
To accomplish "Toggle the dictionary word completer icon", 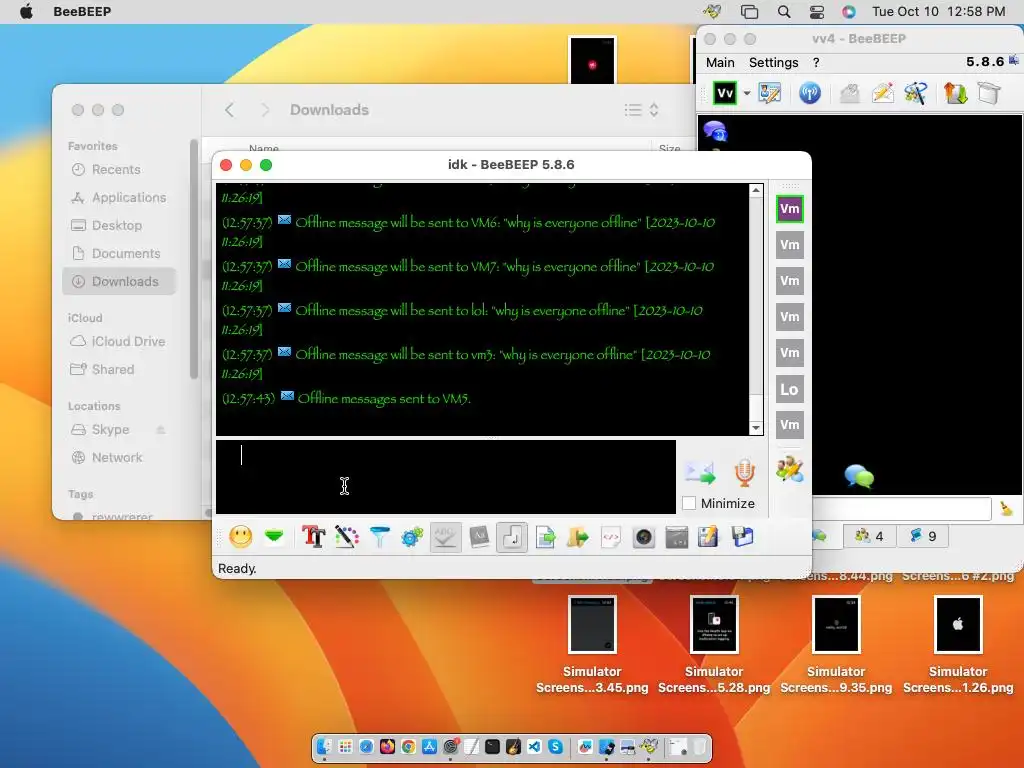I will click(x=479, y=537).
